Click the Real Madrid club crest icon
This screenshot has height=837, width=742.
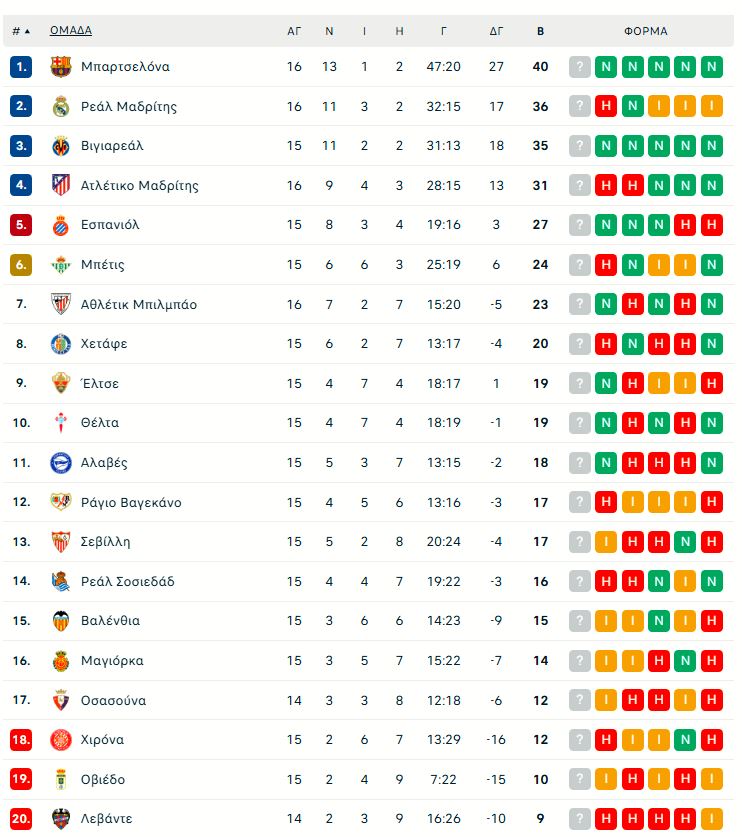tap(61, 107)
